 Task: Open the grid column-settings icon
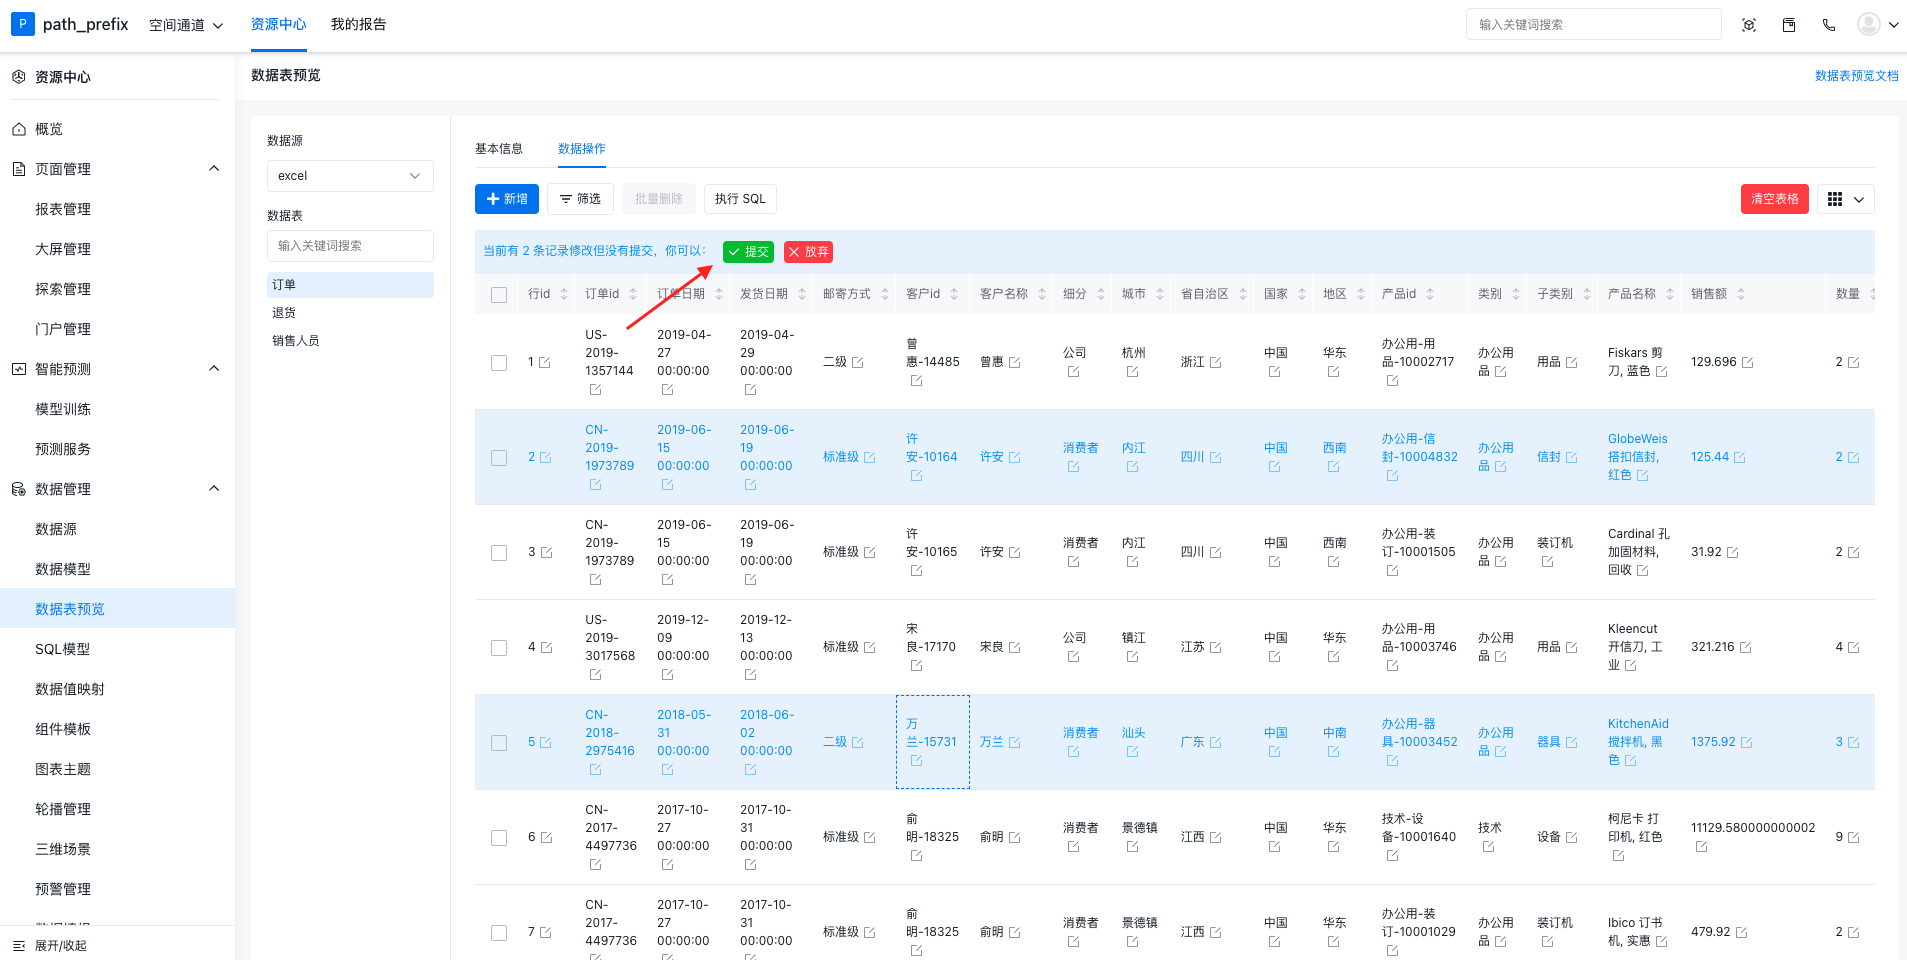[x=1835, y=199]
